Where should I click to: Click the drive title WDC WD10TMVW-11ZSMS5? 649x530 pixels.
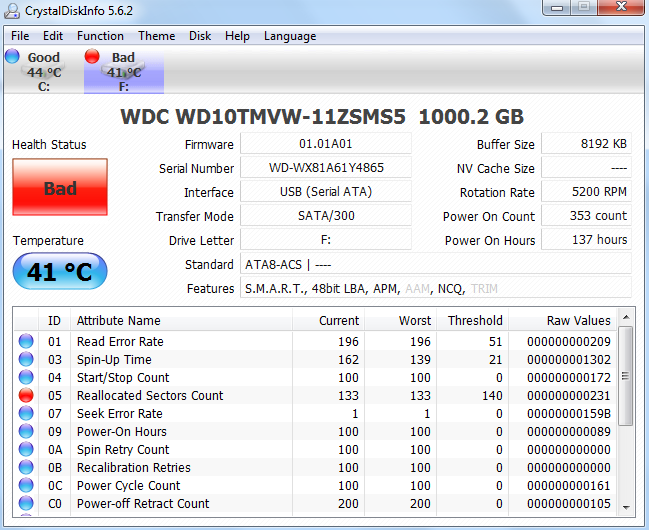263,117
